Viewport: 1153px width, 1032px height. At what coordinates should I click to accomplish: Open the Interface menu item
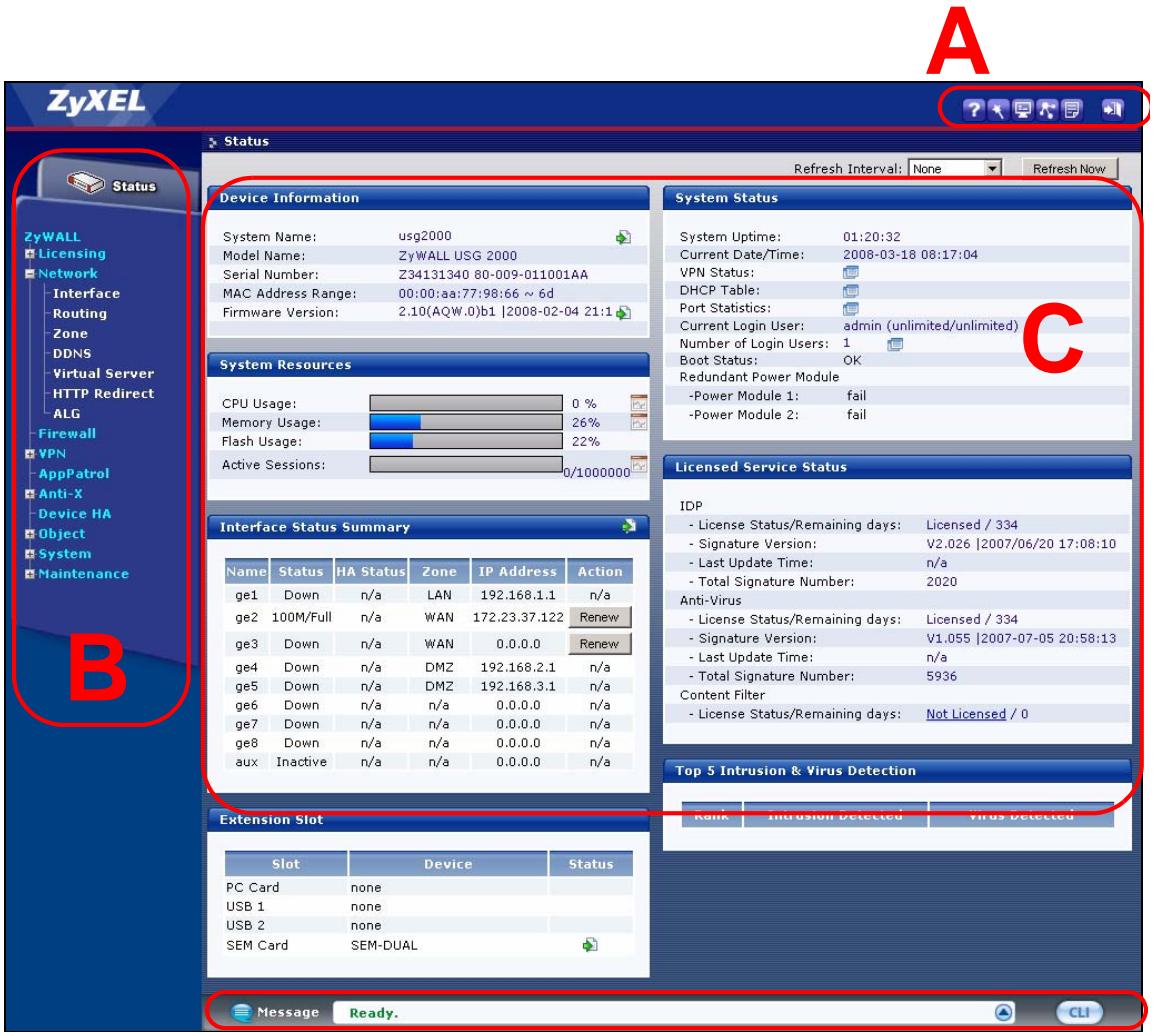coord(86,293)
